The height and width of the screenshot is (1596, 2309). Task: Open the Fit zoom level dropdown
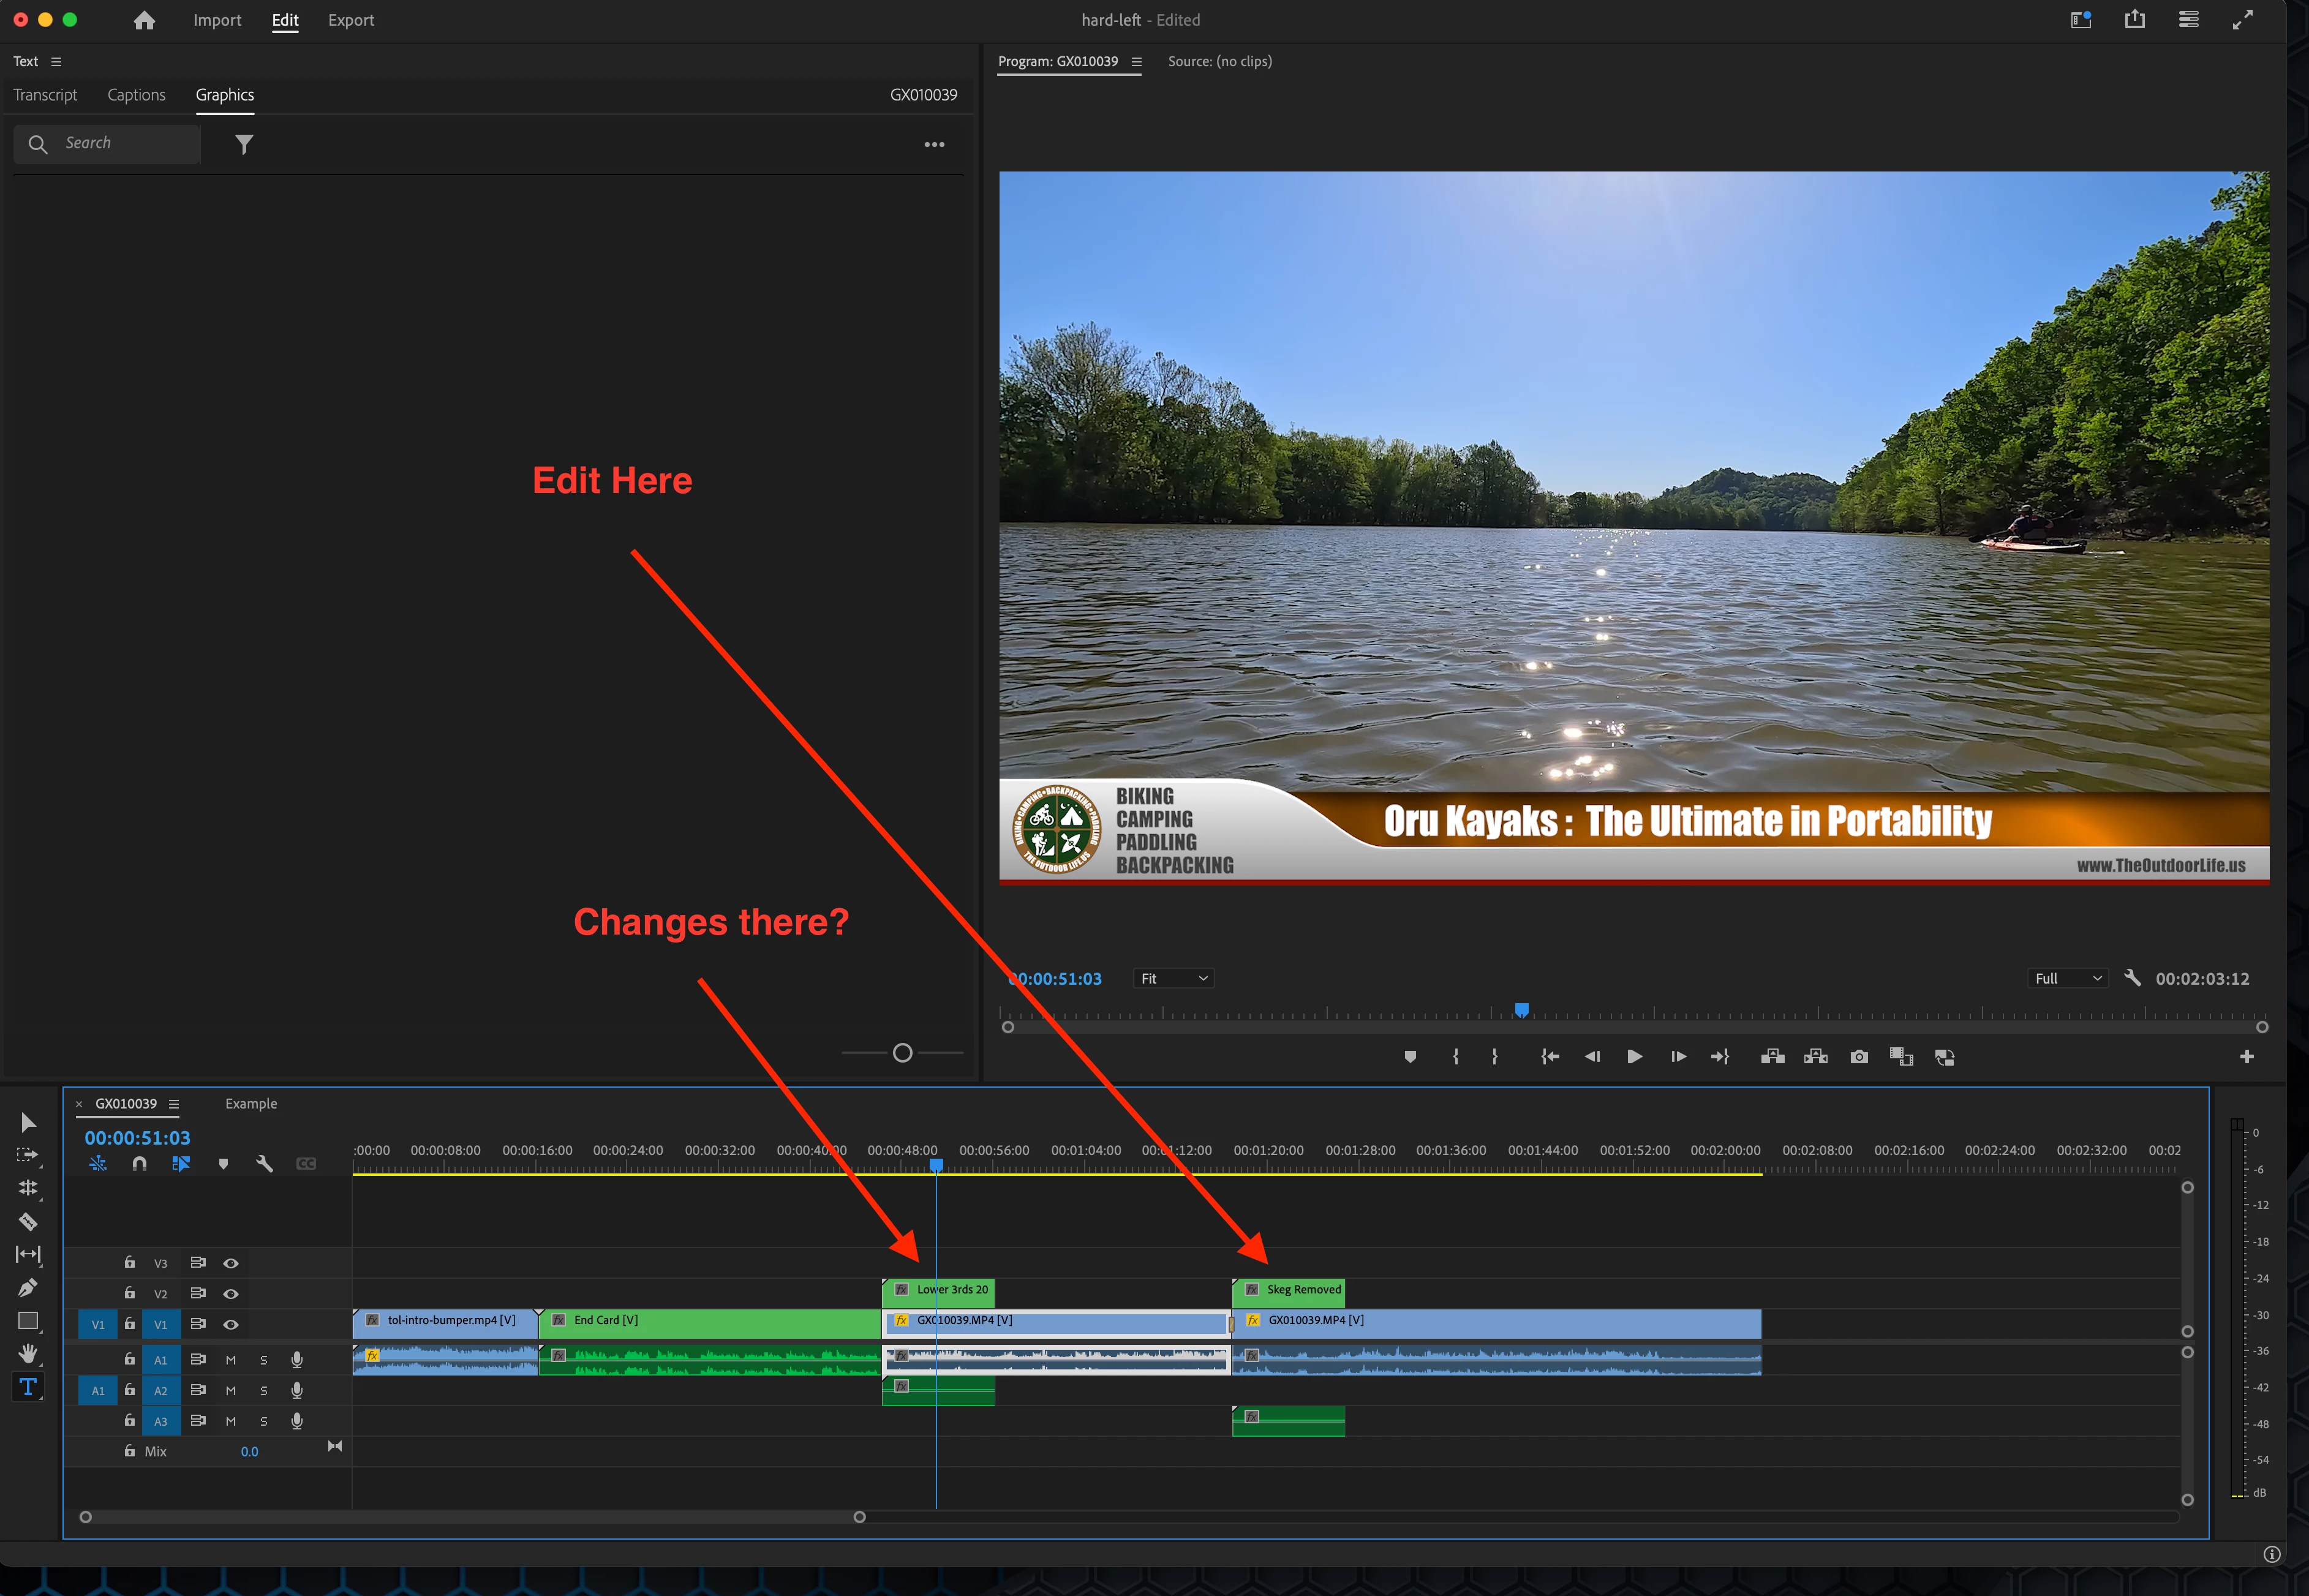1174,979
